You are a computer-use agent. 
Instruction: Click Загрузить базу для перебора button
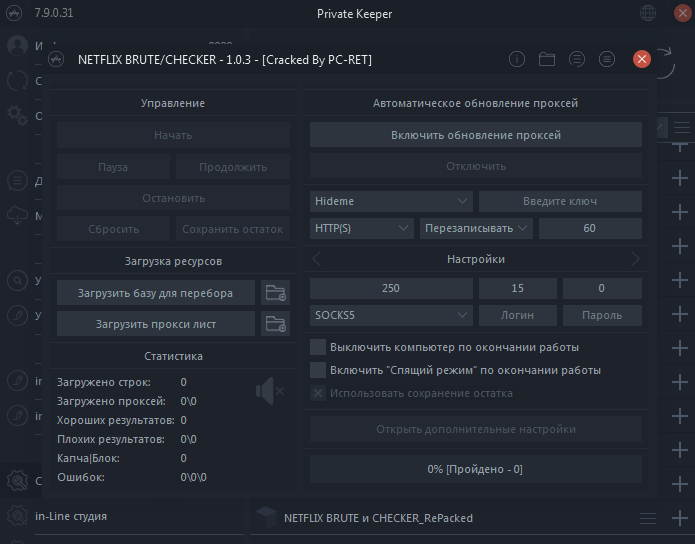pyautogui.click(x=156, y=293)
